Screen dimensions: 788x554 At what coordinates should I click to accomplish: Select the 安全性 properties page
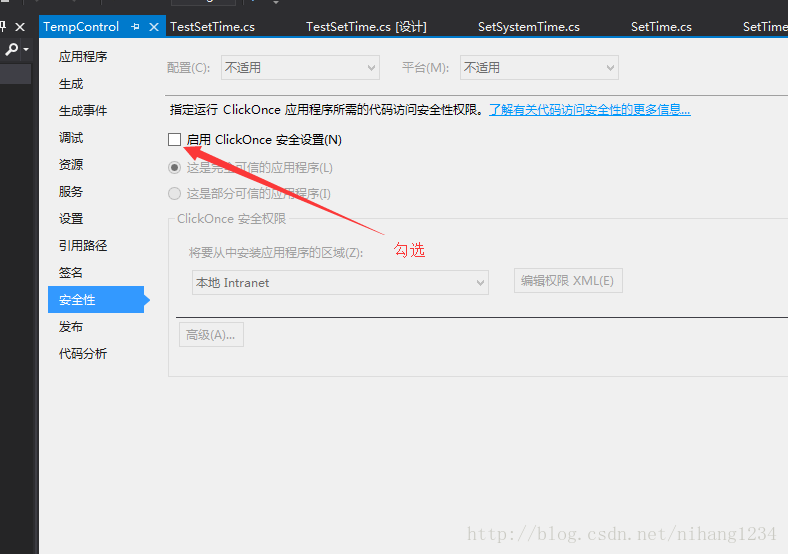coord(96,300)
